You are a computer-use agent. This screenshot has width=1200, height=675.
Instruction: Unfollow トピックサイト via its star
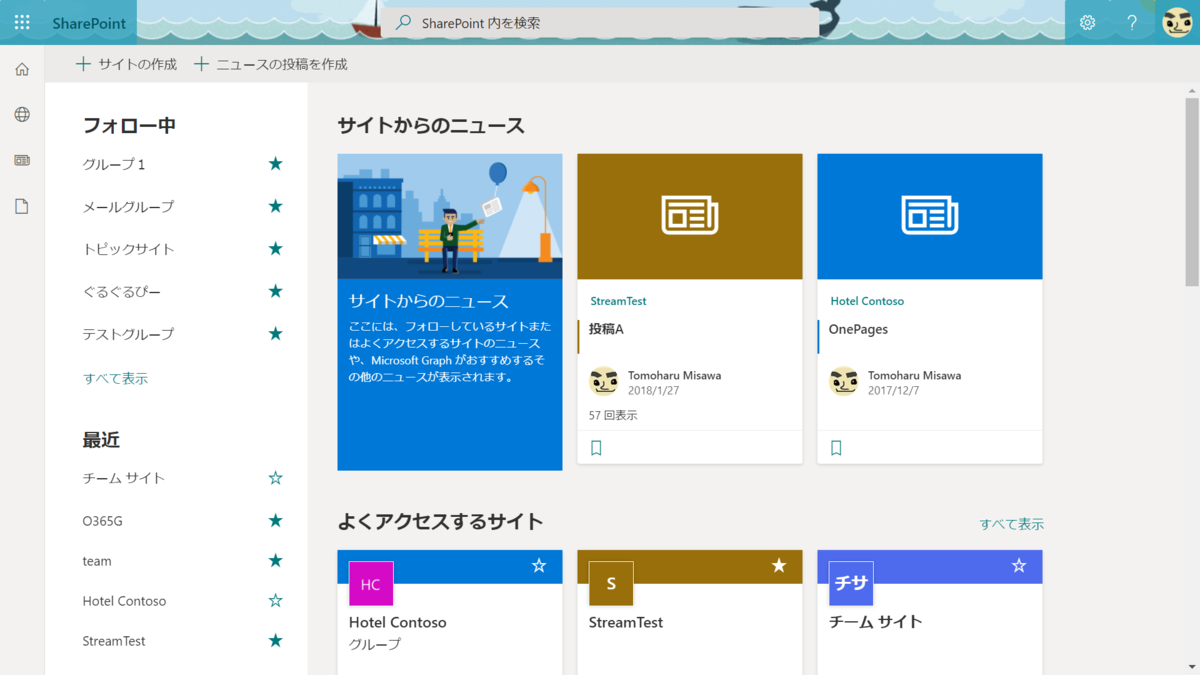276,248
